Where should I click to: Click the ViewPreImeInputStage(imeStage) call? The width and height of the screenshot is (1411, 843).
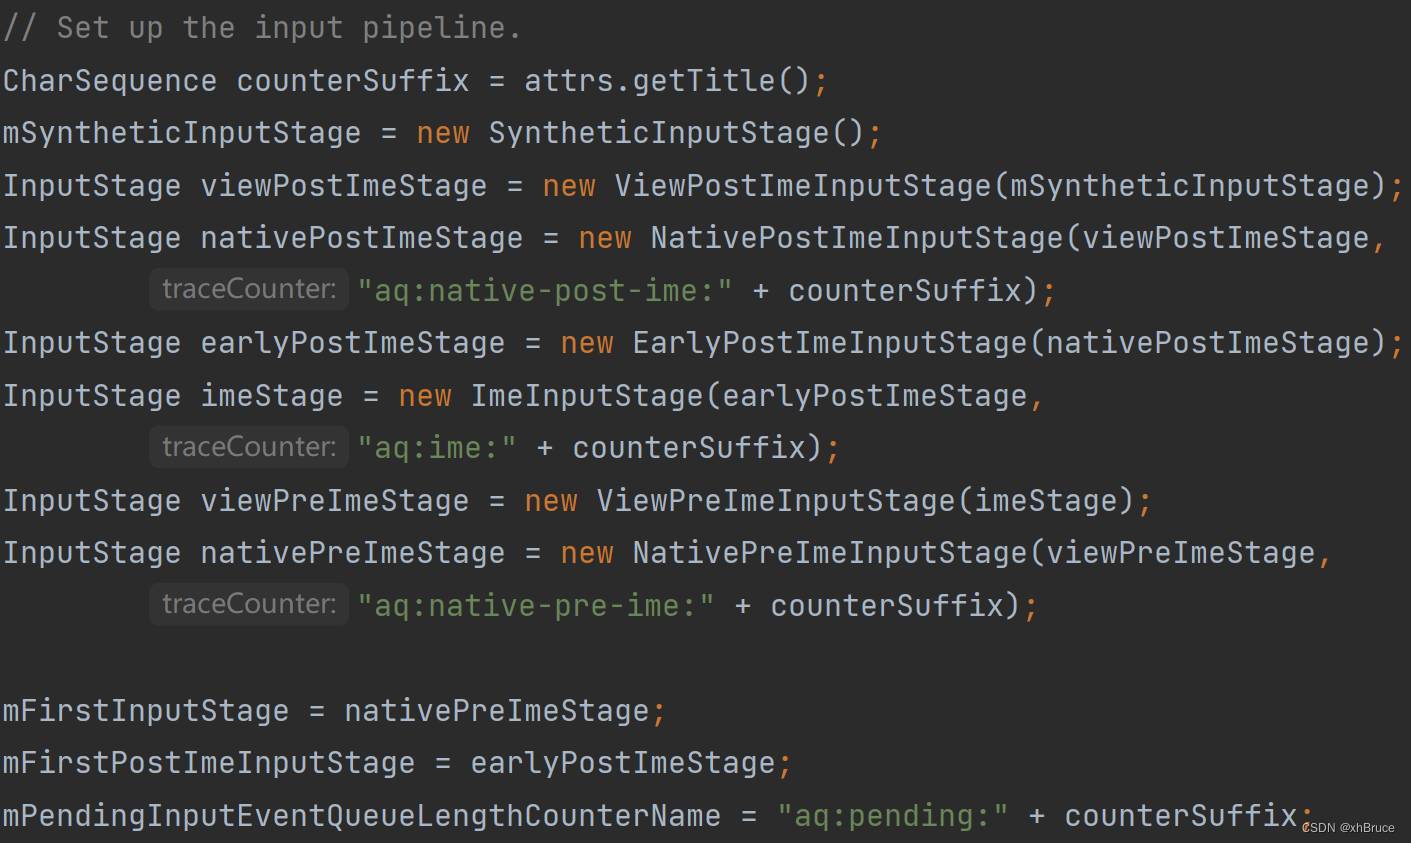(870, 499)
